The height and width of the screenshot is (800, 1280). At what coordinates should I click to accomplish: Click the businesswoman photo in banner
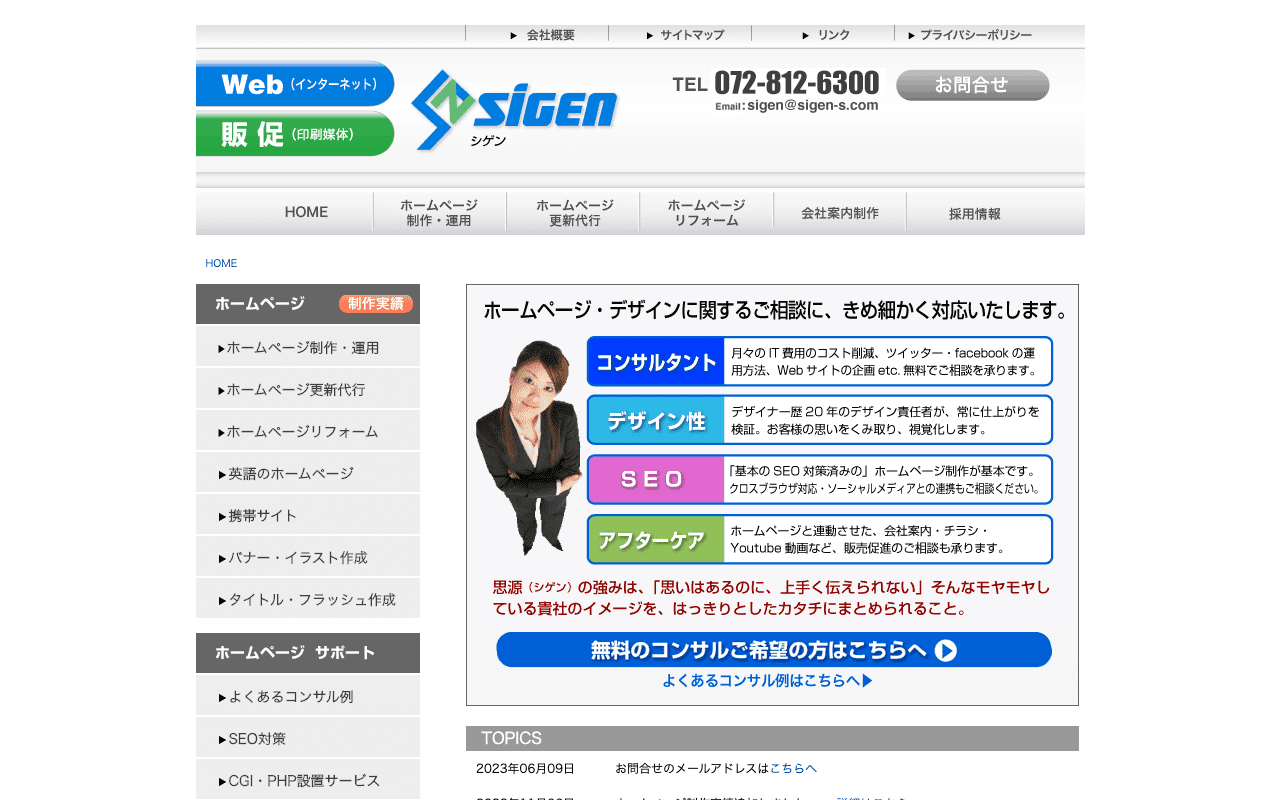coord(527,448)
